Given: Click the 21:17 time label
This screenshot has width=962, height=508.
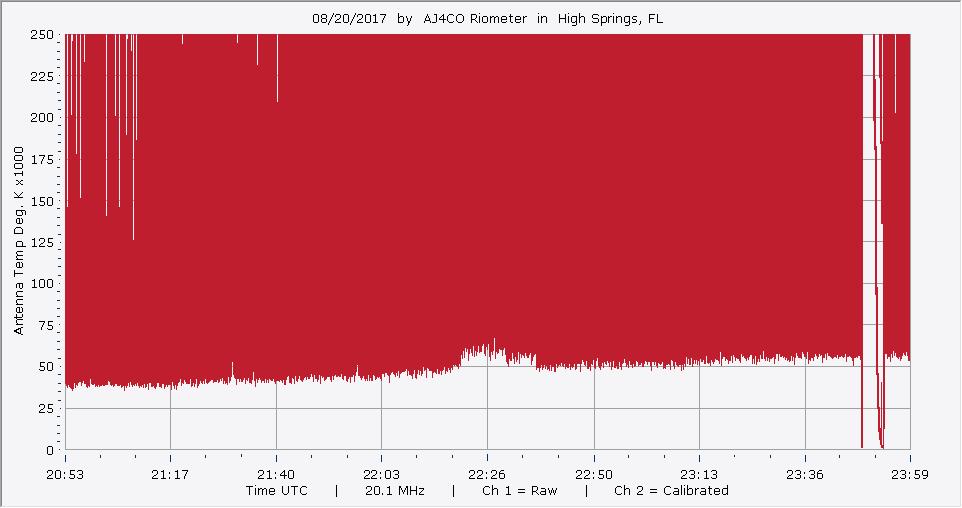Looking at the screenshot, I should [170, 475].
